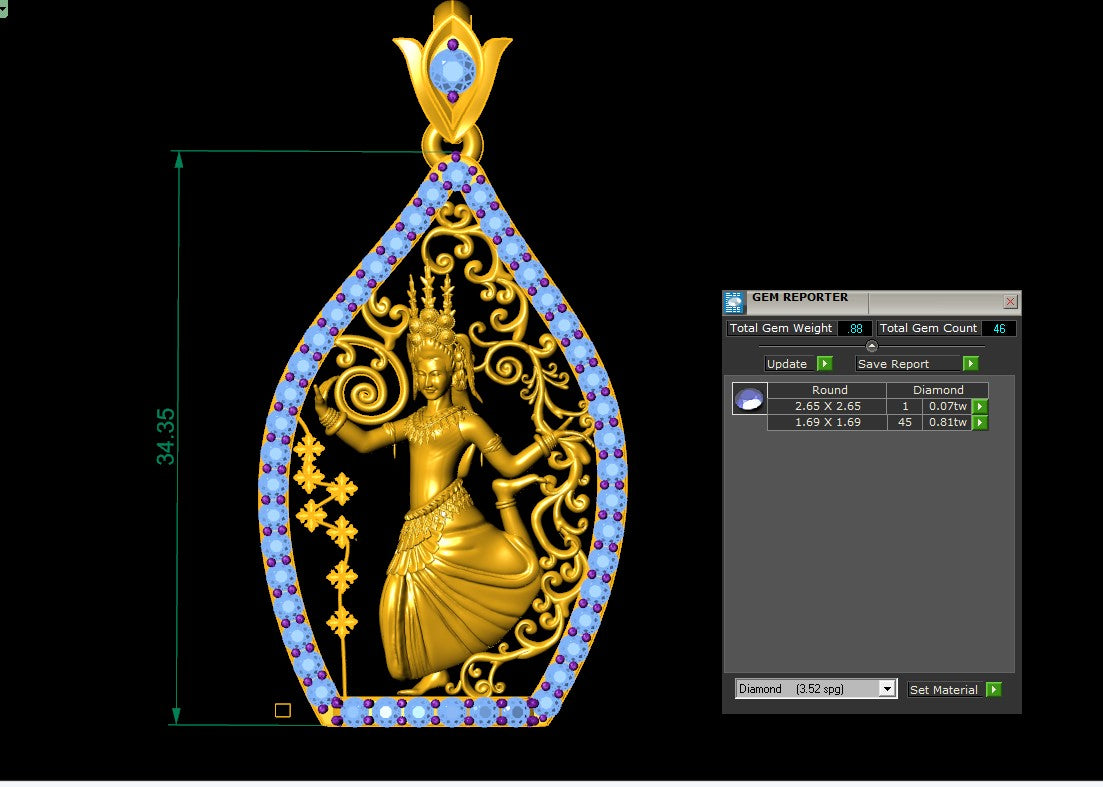Click the count cell showing 45

pos(905,423)
